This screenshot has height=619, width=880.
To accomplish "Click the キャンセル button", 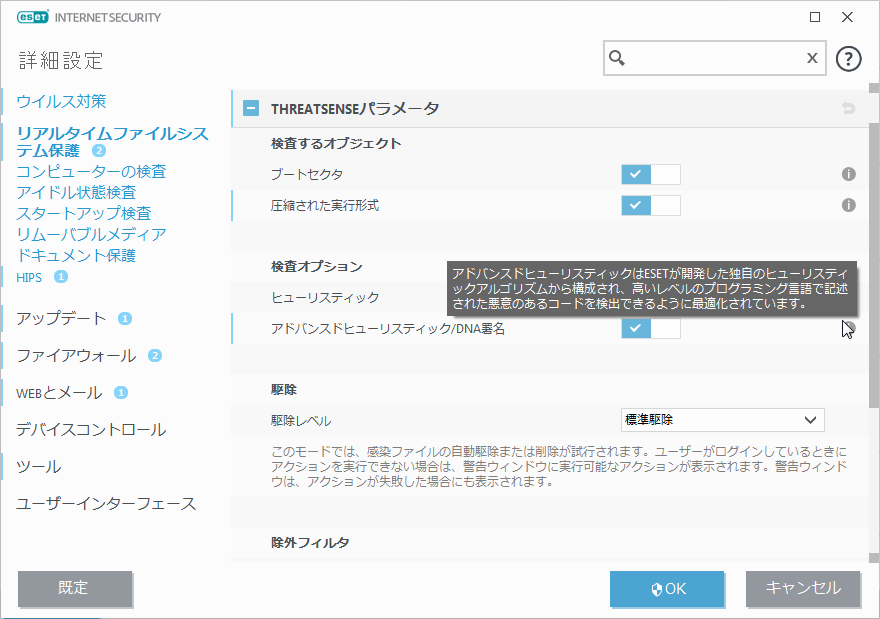I will click(x=803, y=589).
